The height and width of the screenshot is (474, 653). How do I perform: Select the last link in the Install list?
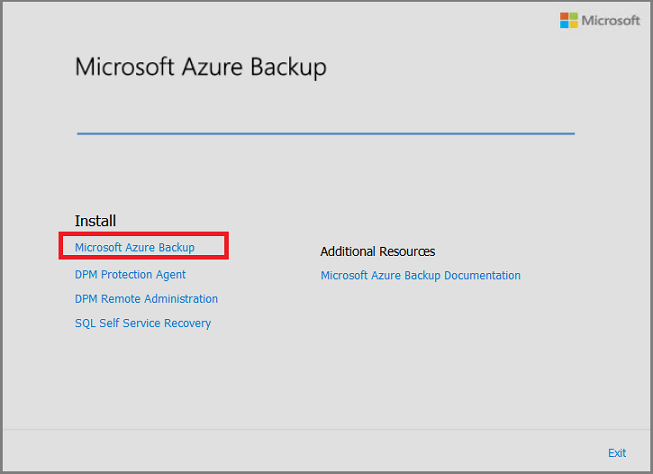point(143,323)
